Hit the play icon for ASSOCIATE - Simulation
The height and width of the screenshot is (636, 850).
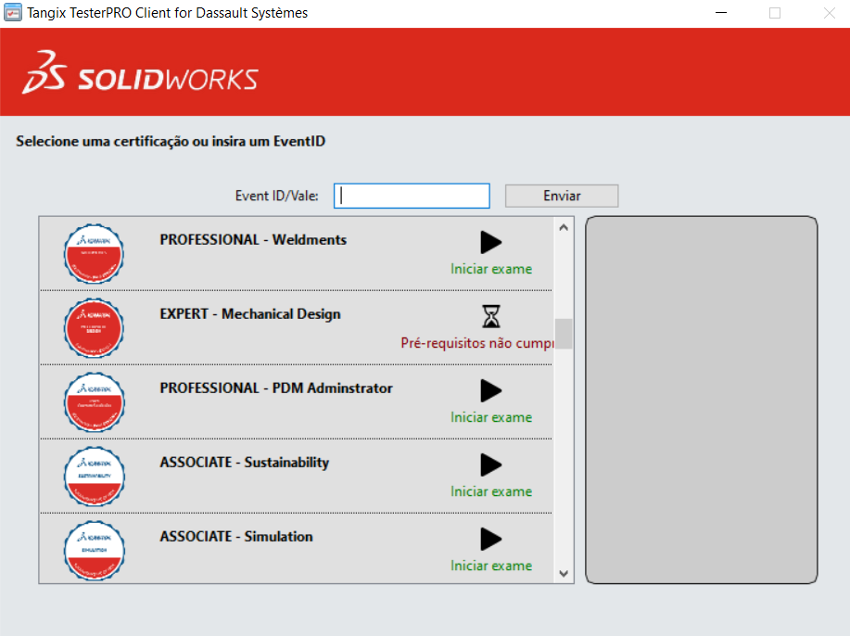click(490, 539)
